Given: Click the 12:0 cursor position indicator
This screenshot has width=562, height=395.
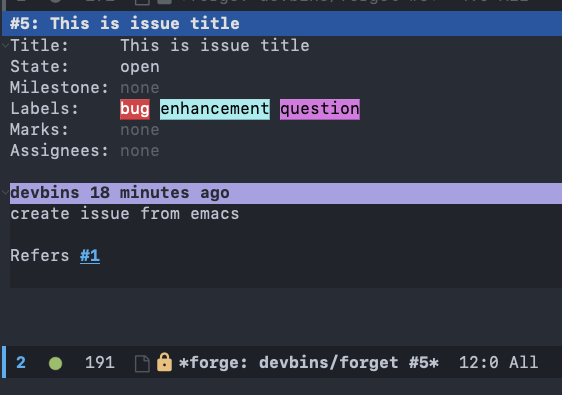Looking at the screenshot, I should [x=478, y=362].
